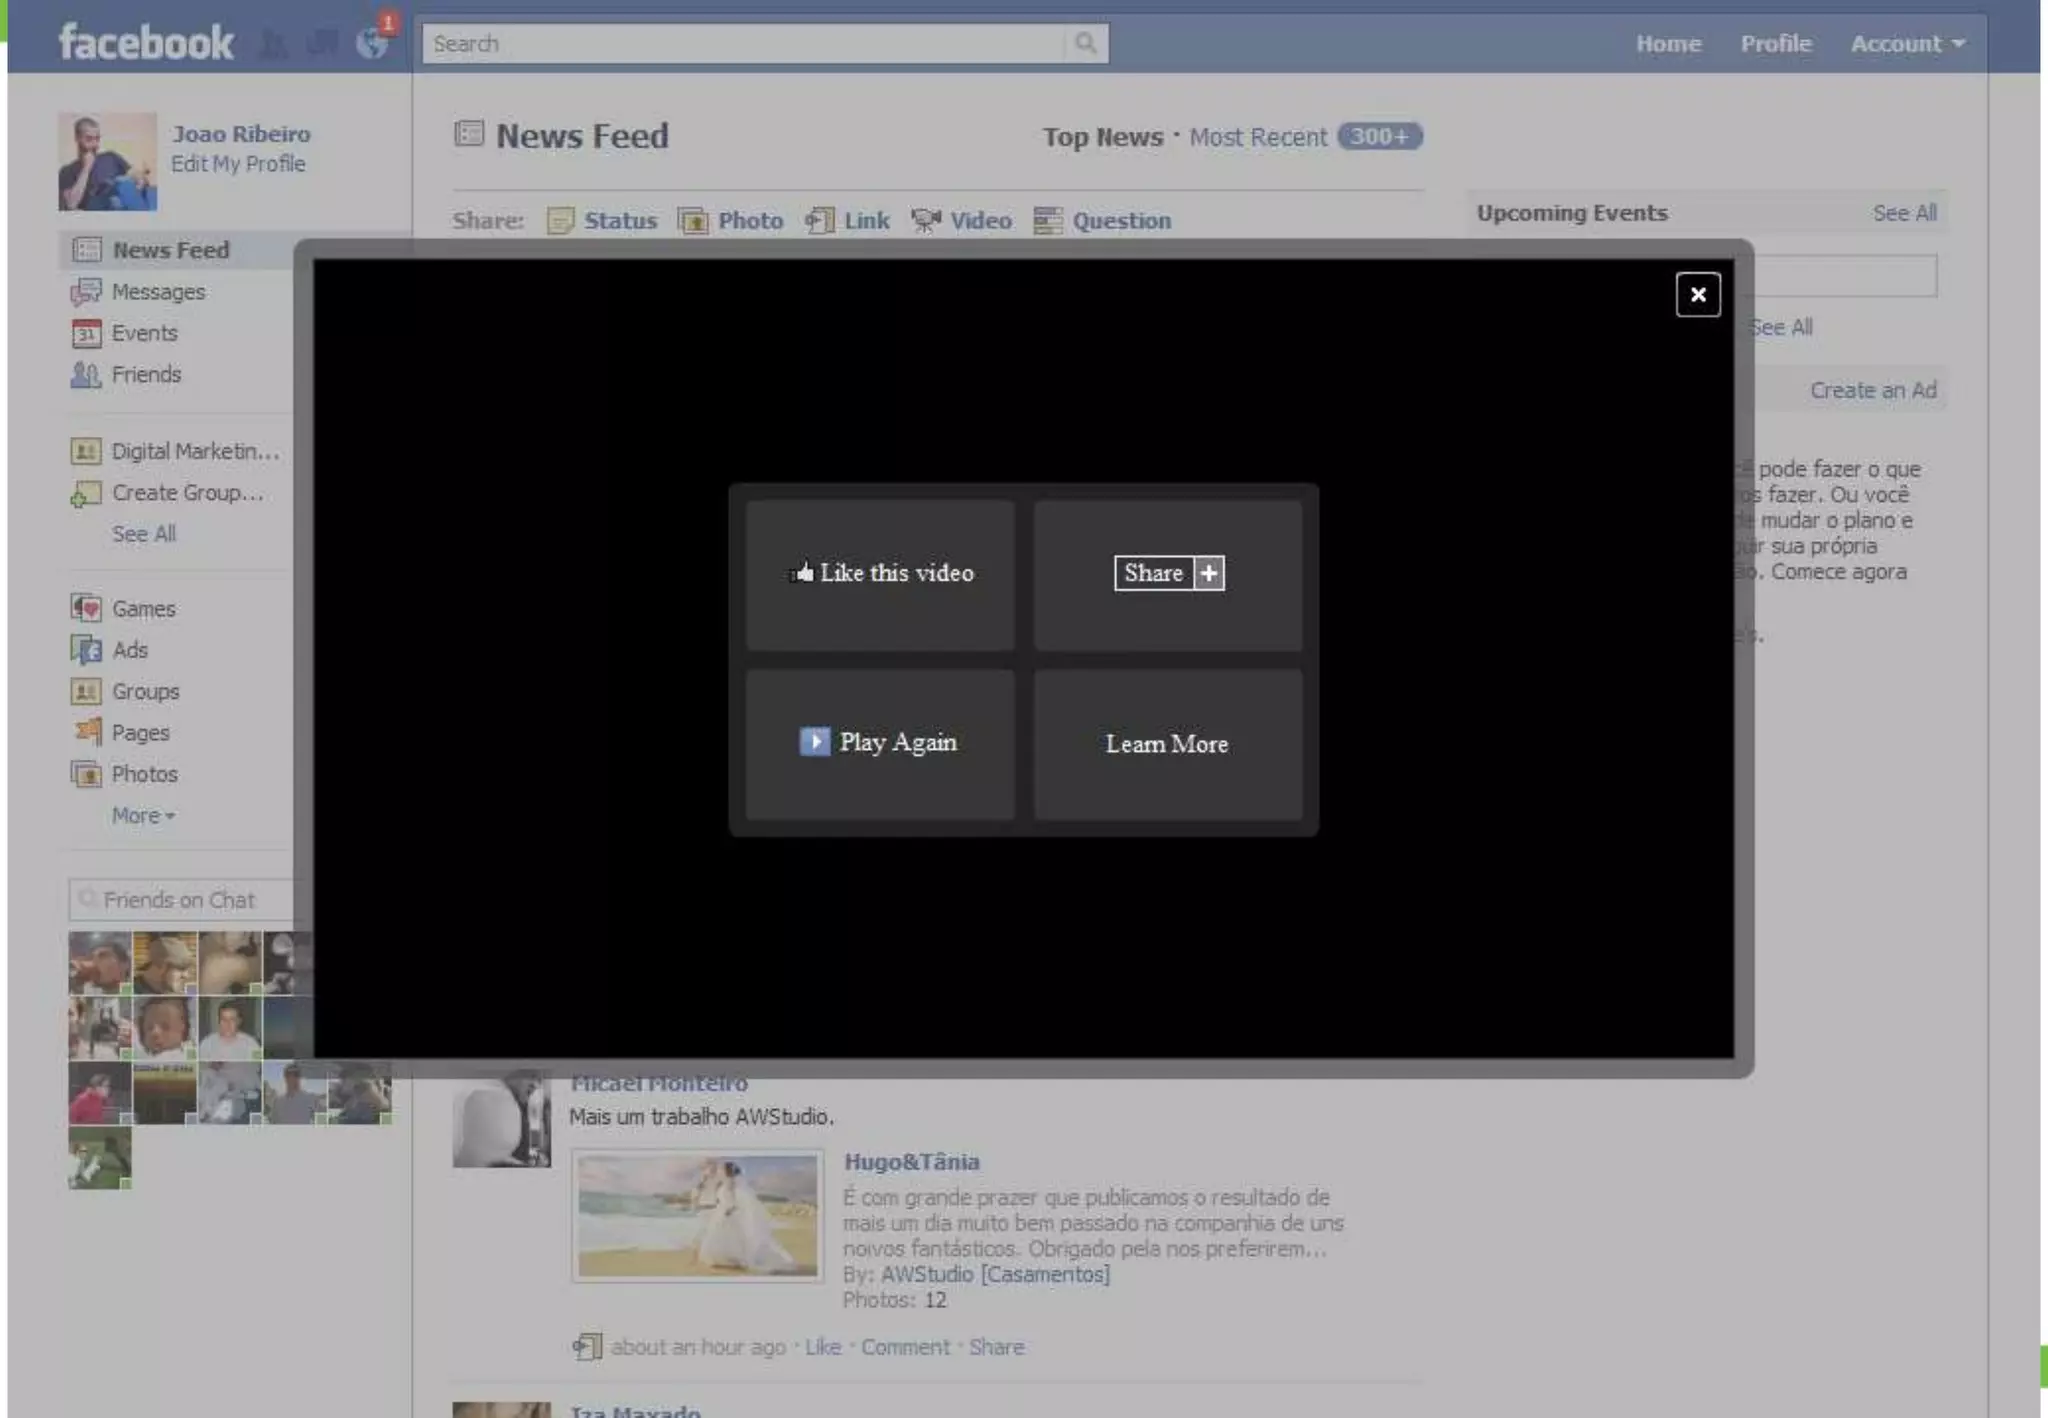Close the video overlay with the X button
The image size is (2048, 1418).
click(x=1697, y=294)
